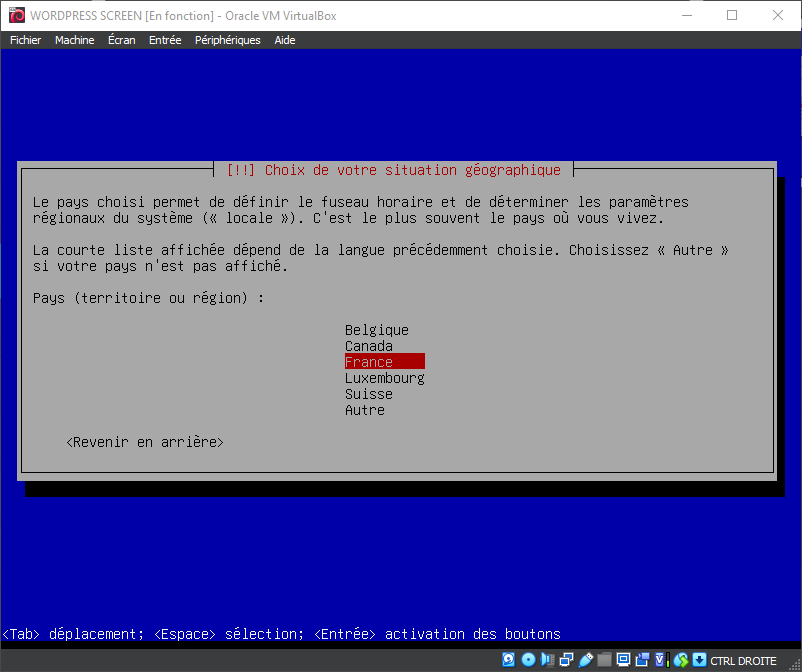Pick Suisse as the country
This screenshot has height=672, width=802.
[368, 394]
